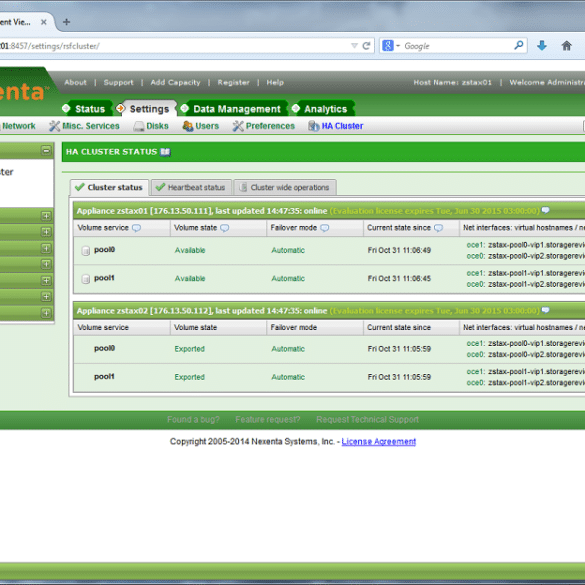Show Volume state column help bubble
This screenshot has width=585, height=585.
(225, 228)
